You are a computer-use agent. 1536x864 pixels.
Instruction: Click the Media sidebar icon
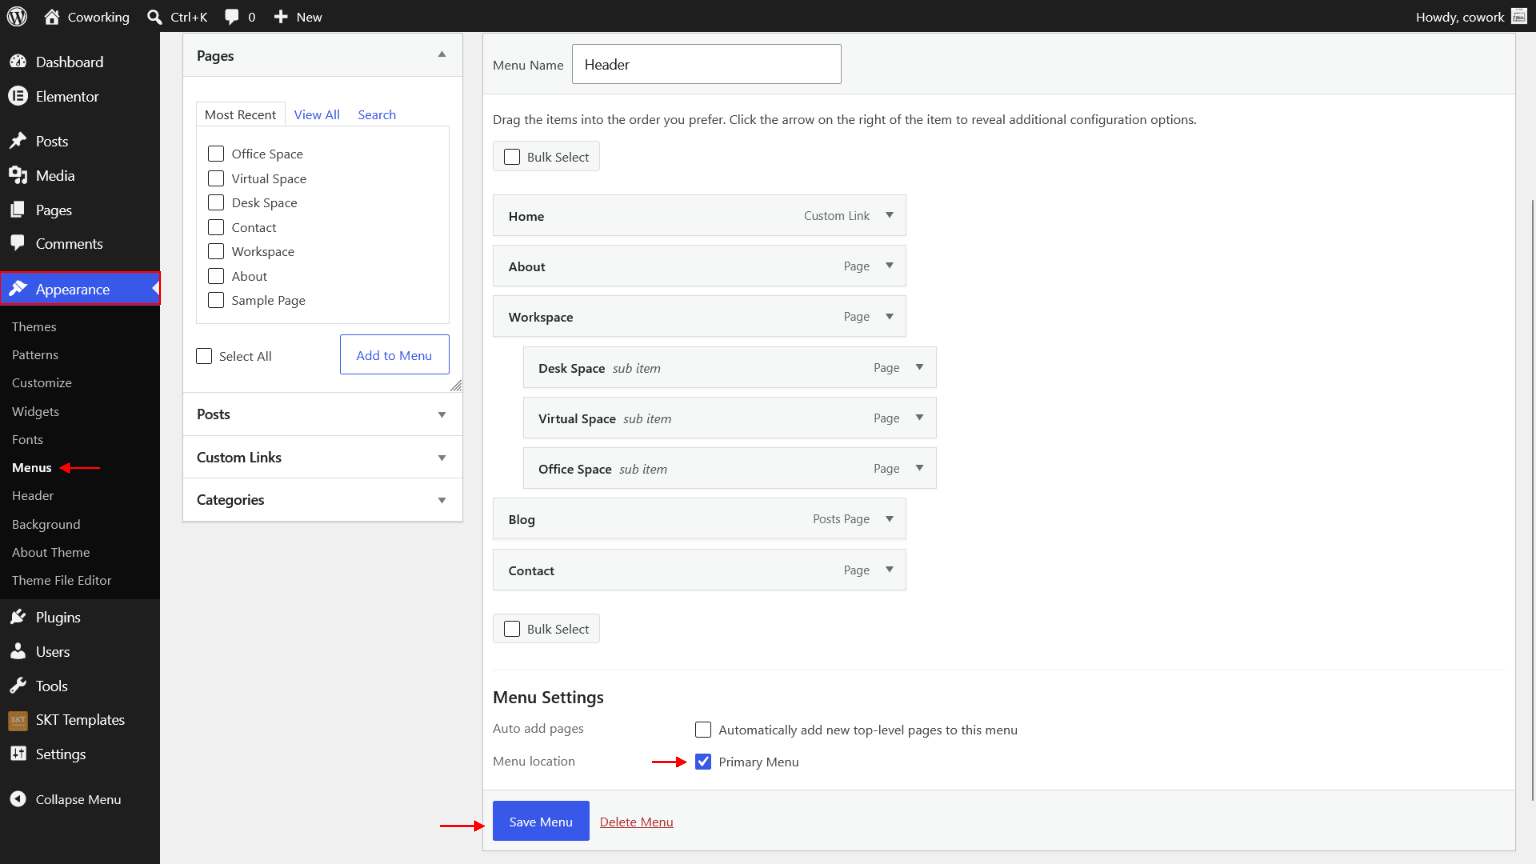tap(18, 176)
